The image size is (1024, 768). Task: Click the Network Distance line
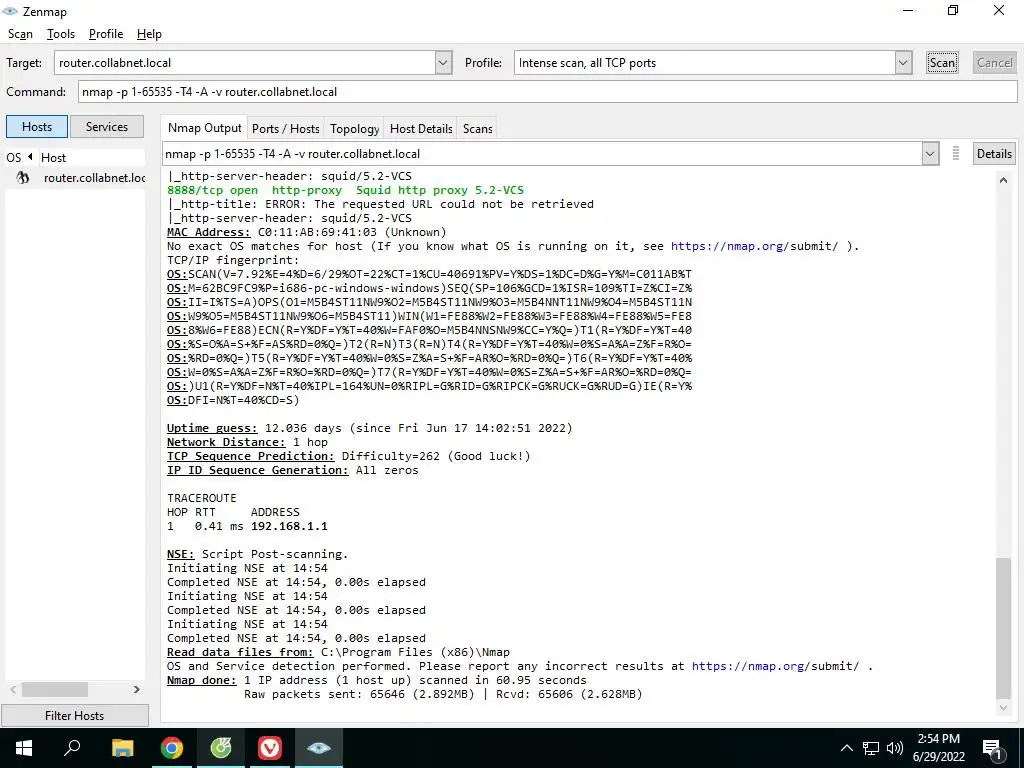(x=248, y=442)
